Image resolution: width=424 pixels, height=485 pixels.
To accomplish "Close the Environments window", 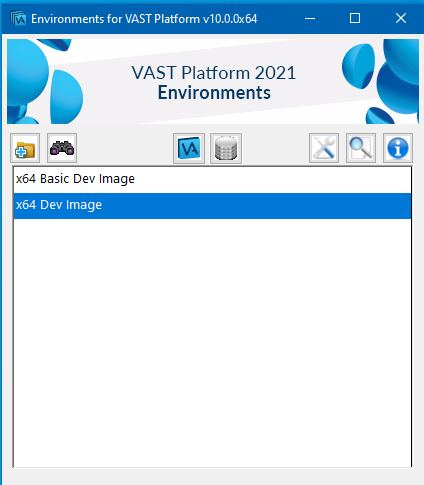I will coord(401,18).
